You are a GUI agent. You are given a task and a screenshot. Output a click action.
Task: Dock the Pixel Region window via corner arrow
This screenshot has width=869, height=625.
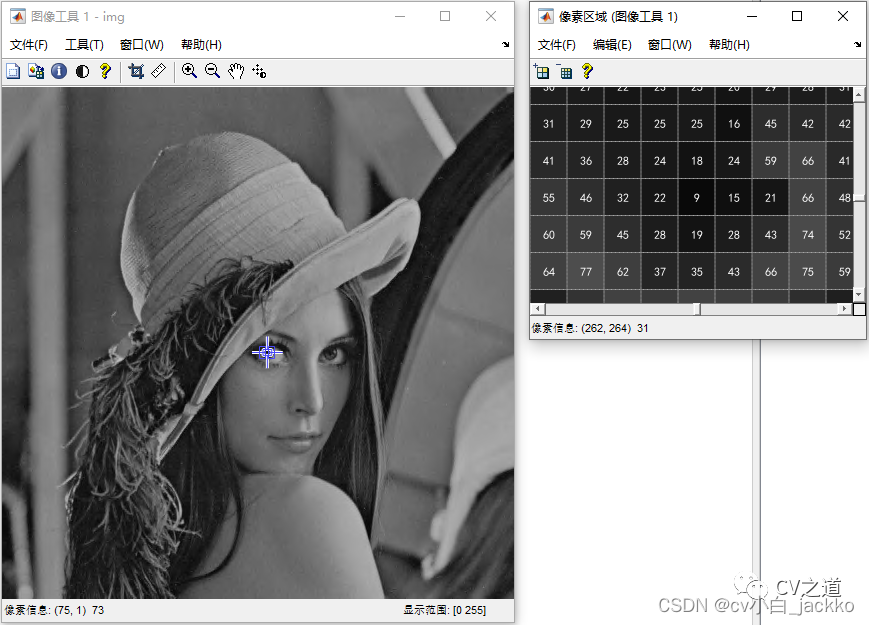tap(857, 44)
